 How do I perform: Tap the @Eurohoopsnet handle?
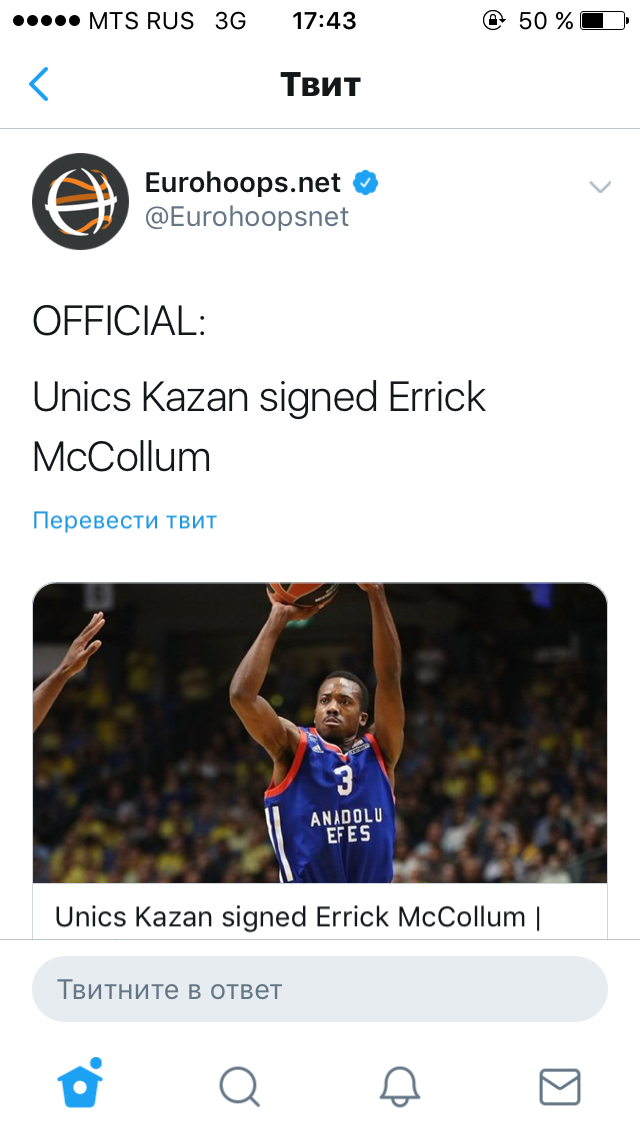click(x=246, y=217)
